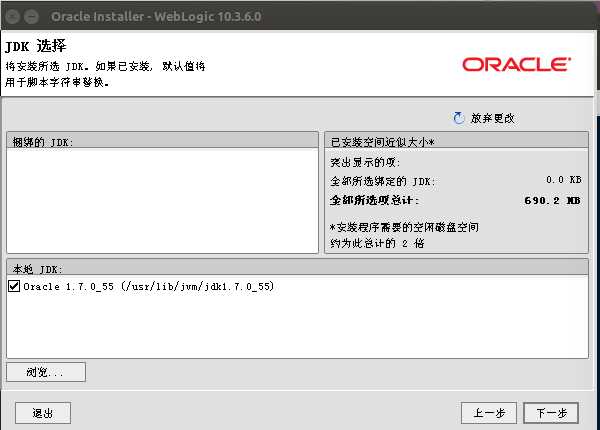Click the JDK 选择 page title
Image resolution: width=600 pixels, height=430 pixels.
point(36,46)
